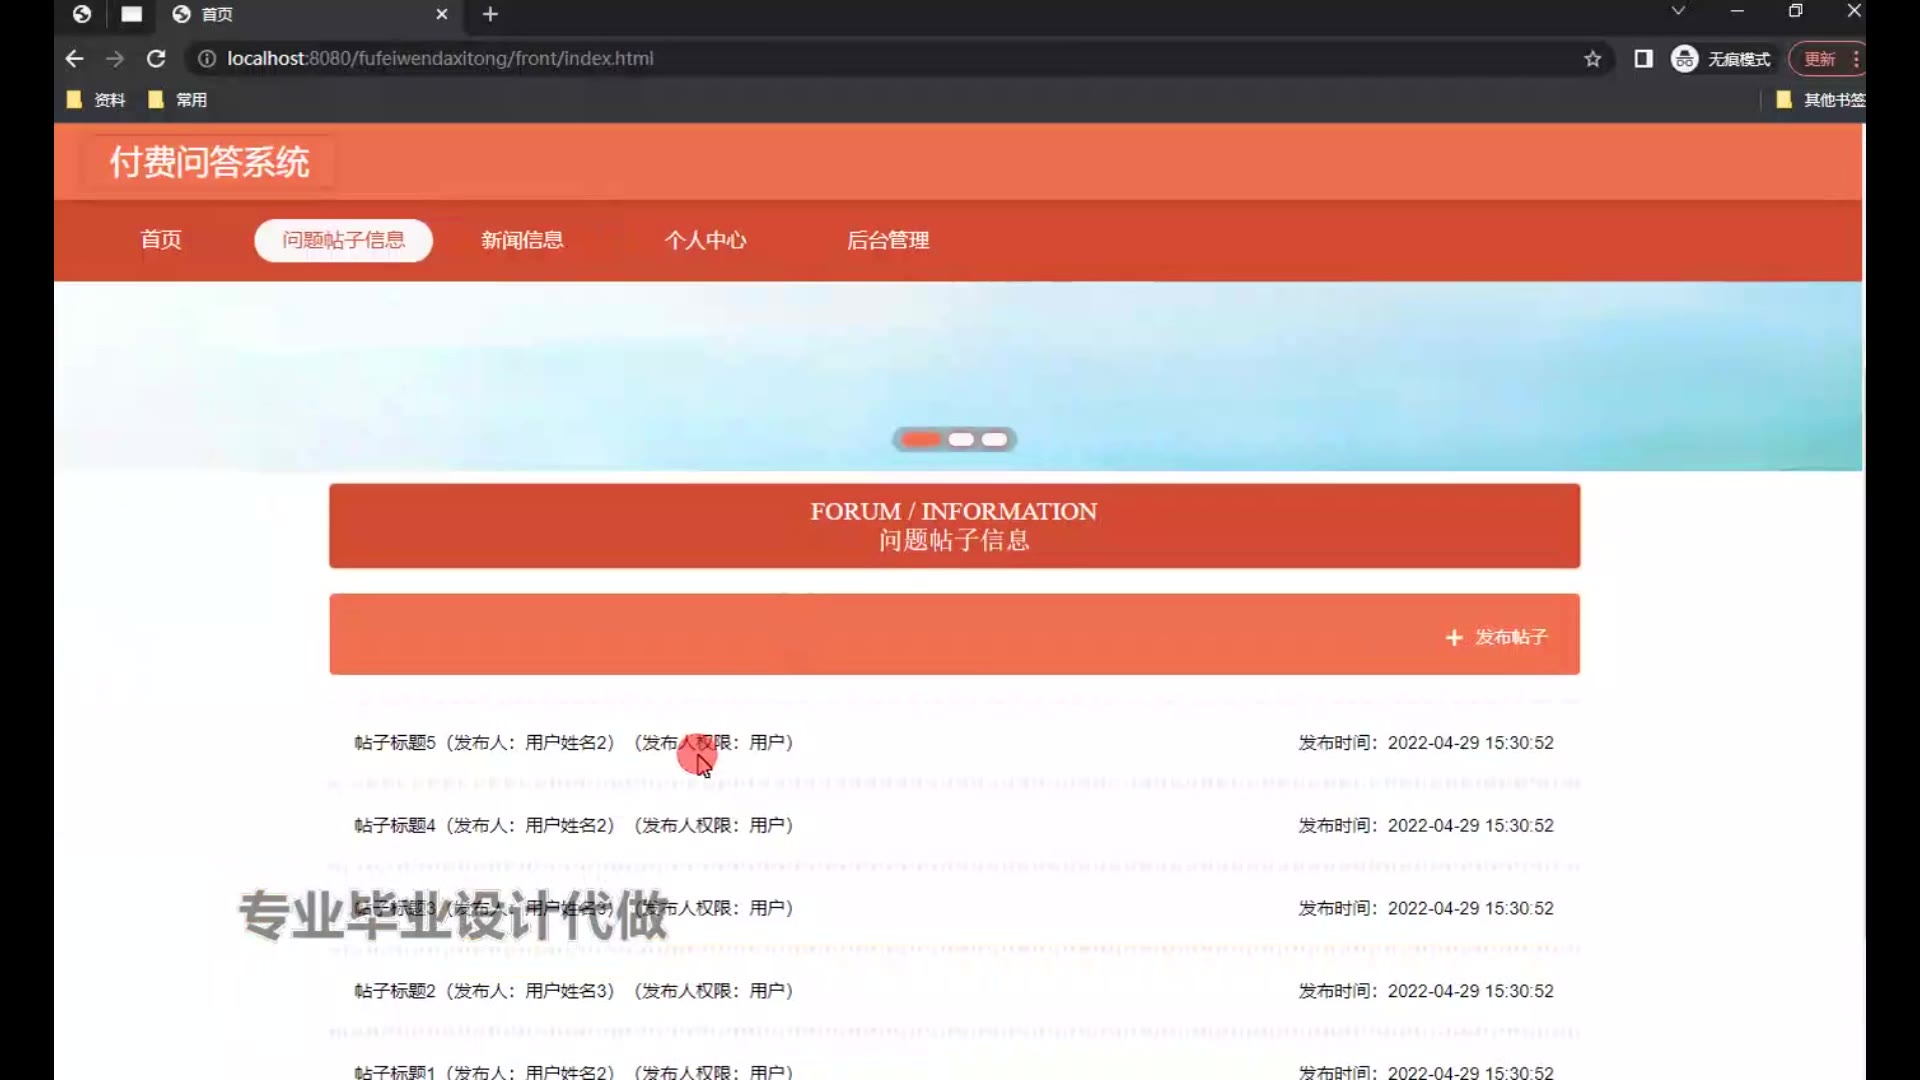Screen dimensions: 1920x1080
Task: Click the 发布帖子 button
Action: point(1497,637)
